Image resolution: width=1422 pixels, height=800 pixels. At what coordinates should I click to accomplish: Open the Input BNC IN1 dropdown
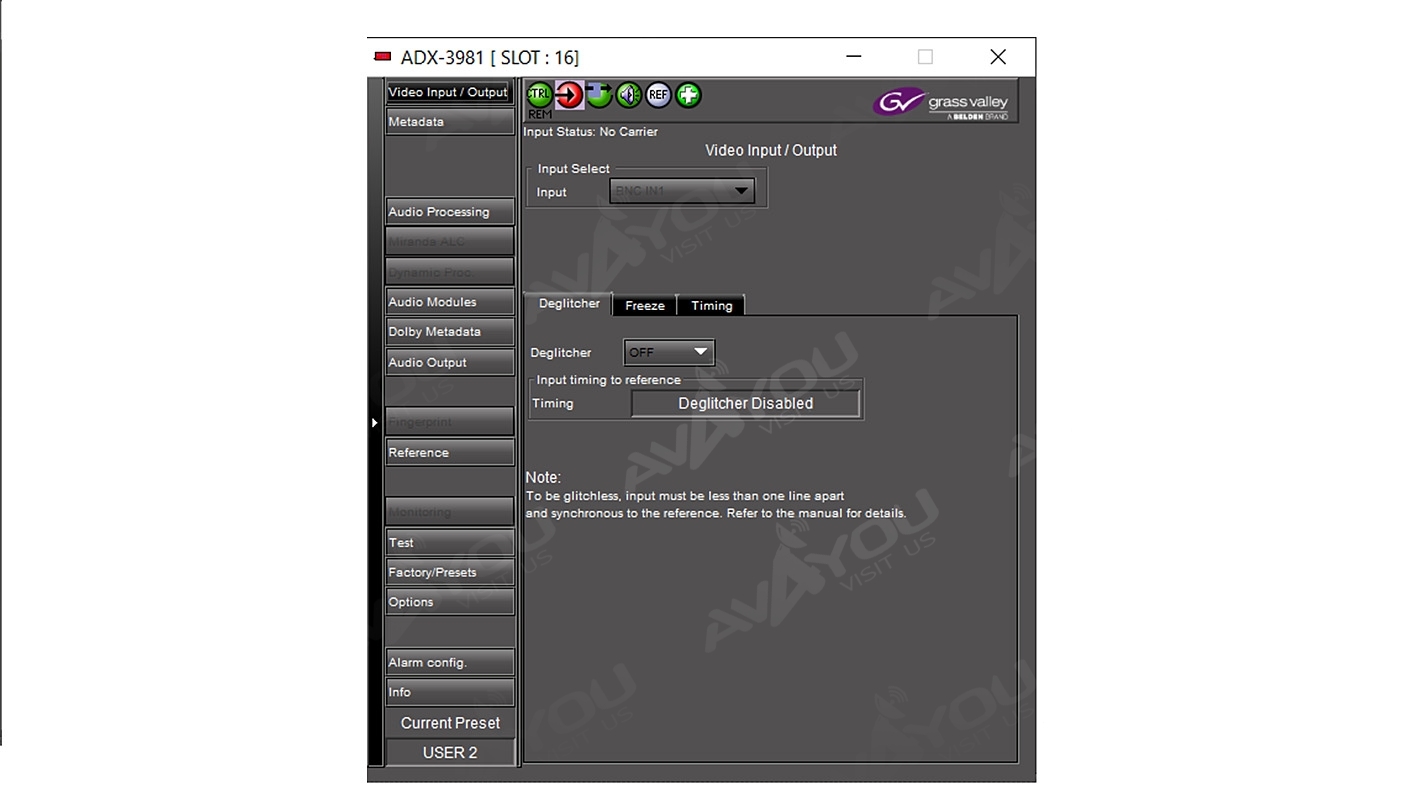(x=682, y=191)
